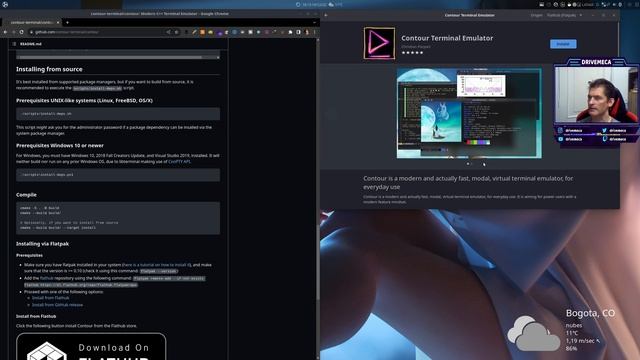Click the install-deps.sh code block

118,114
